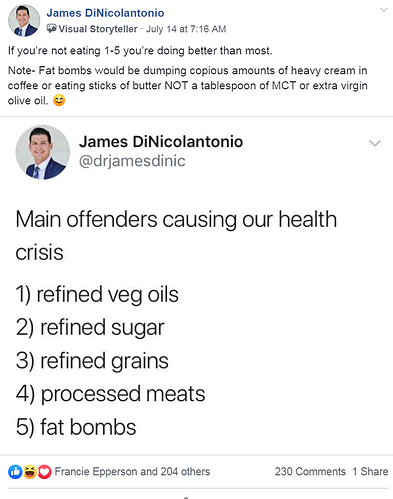The image size is (393, 499).
Task: Click the line reading 5) fat bombs
Action: point(76,427)
